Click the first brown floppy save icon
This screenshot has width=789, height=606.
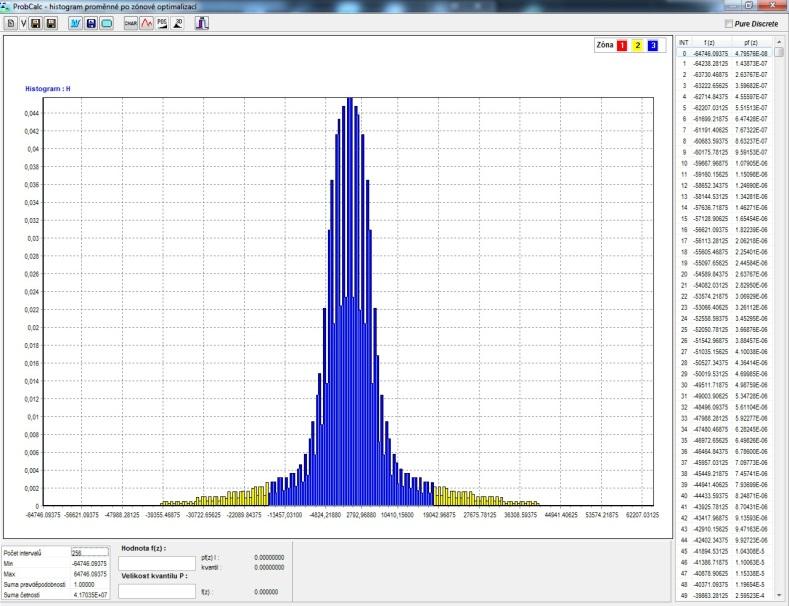[36, 23]
